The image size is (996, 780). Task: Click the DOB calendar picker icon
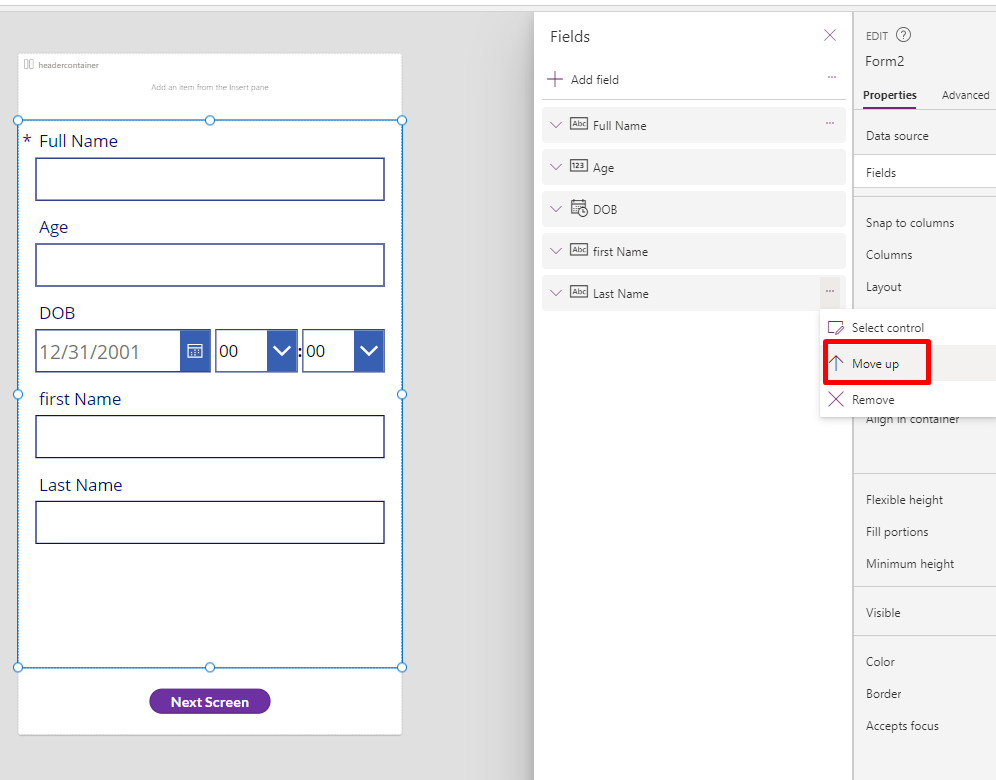[195, 351]
